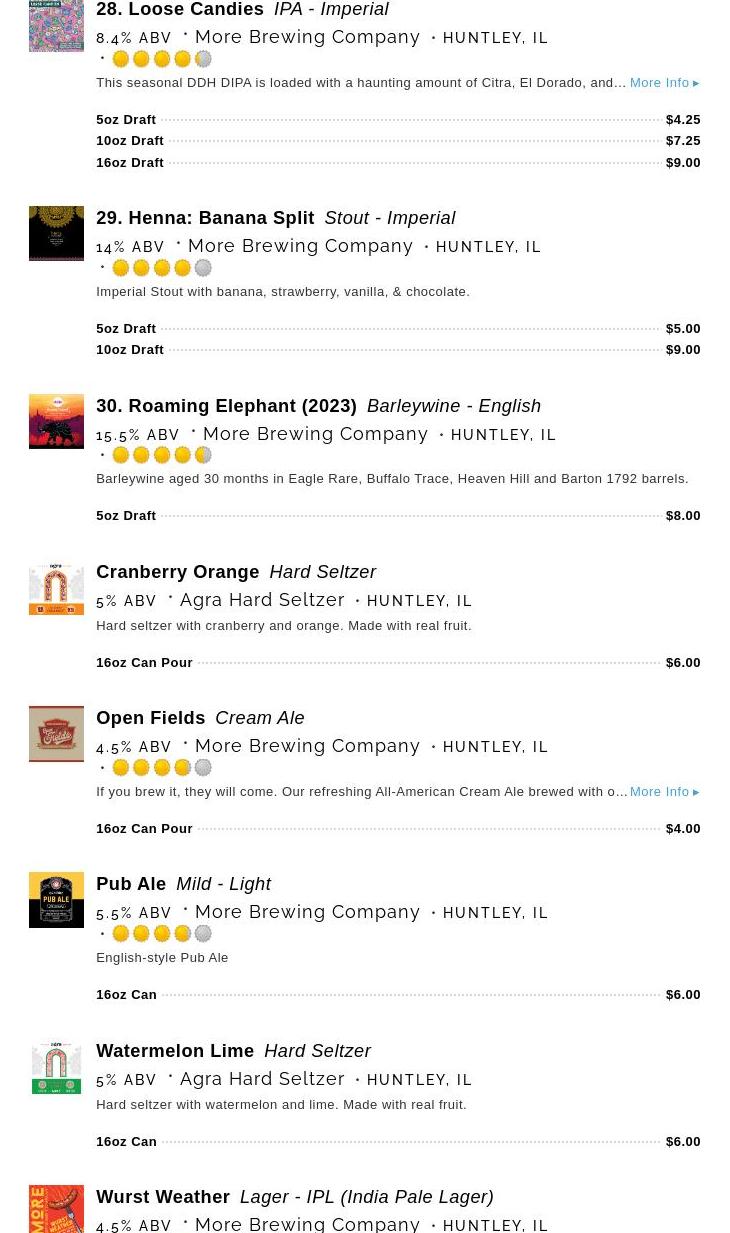The height and width of the screenshot is (1233, 730).
Task: Select the Pub Ale can label icon
Action: click(56, 900)
